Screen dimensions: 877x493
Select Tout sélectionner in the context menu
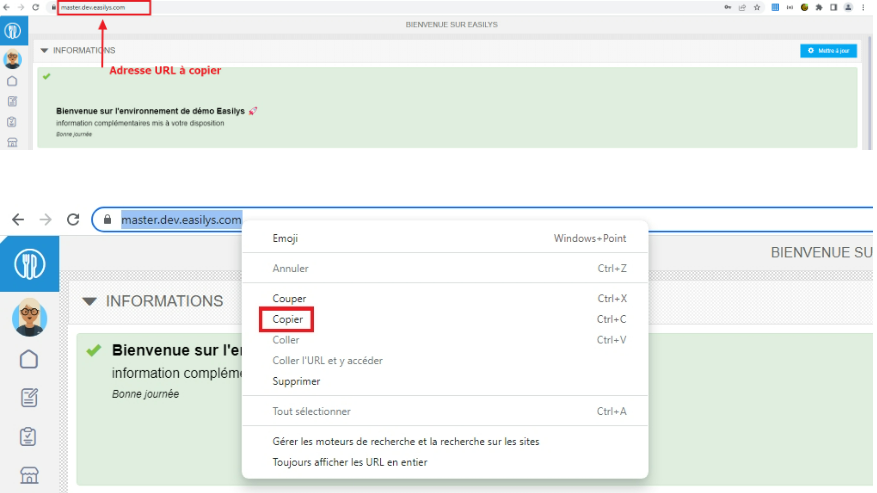pyautogui.click(x=445, y=411)
